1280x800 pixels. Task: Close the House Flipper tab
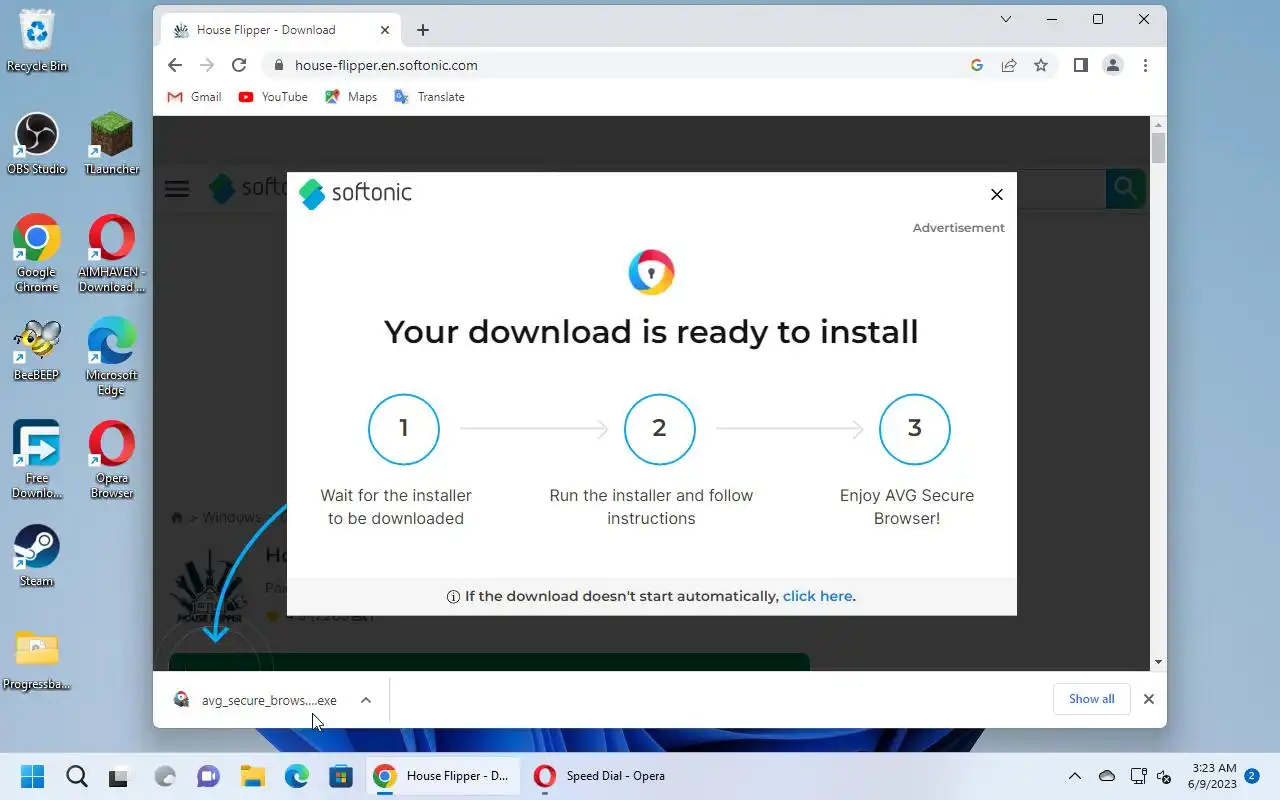[x=385, y=30]
